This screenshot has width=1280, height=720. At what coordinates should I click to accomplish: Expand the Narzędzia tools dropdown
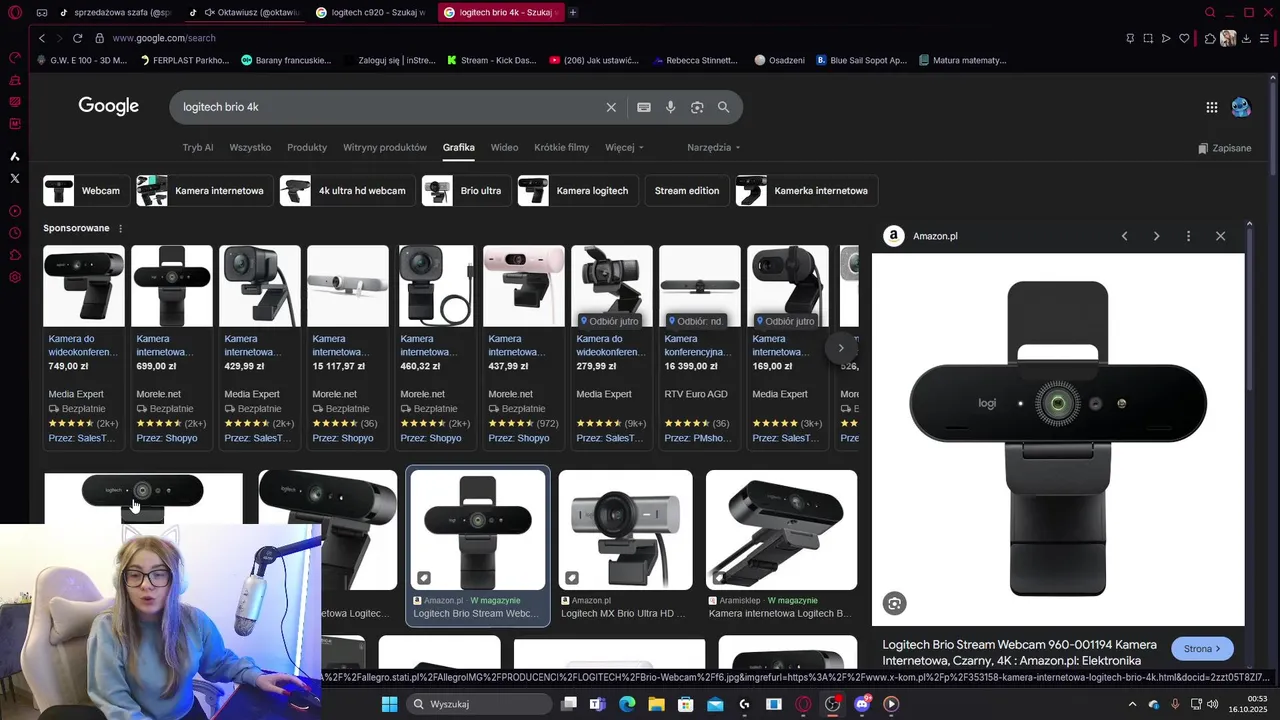point(713,147)
